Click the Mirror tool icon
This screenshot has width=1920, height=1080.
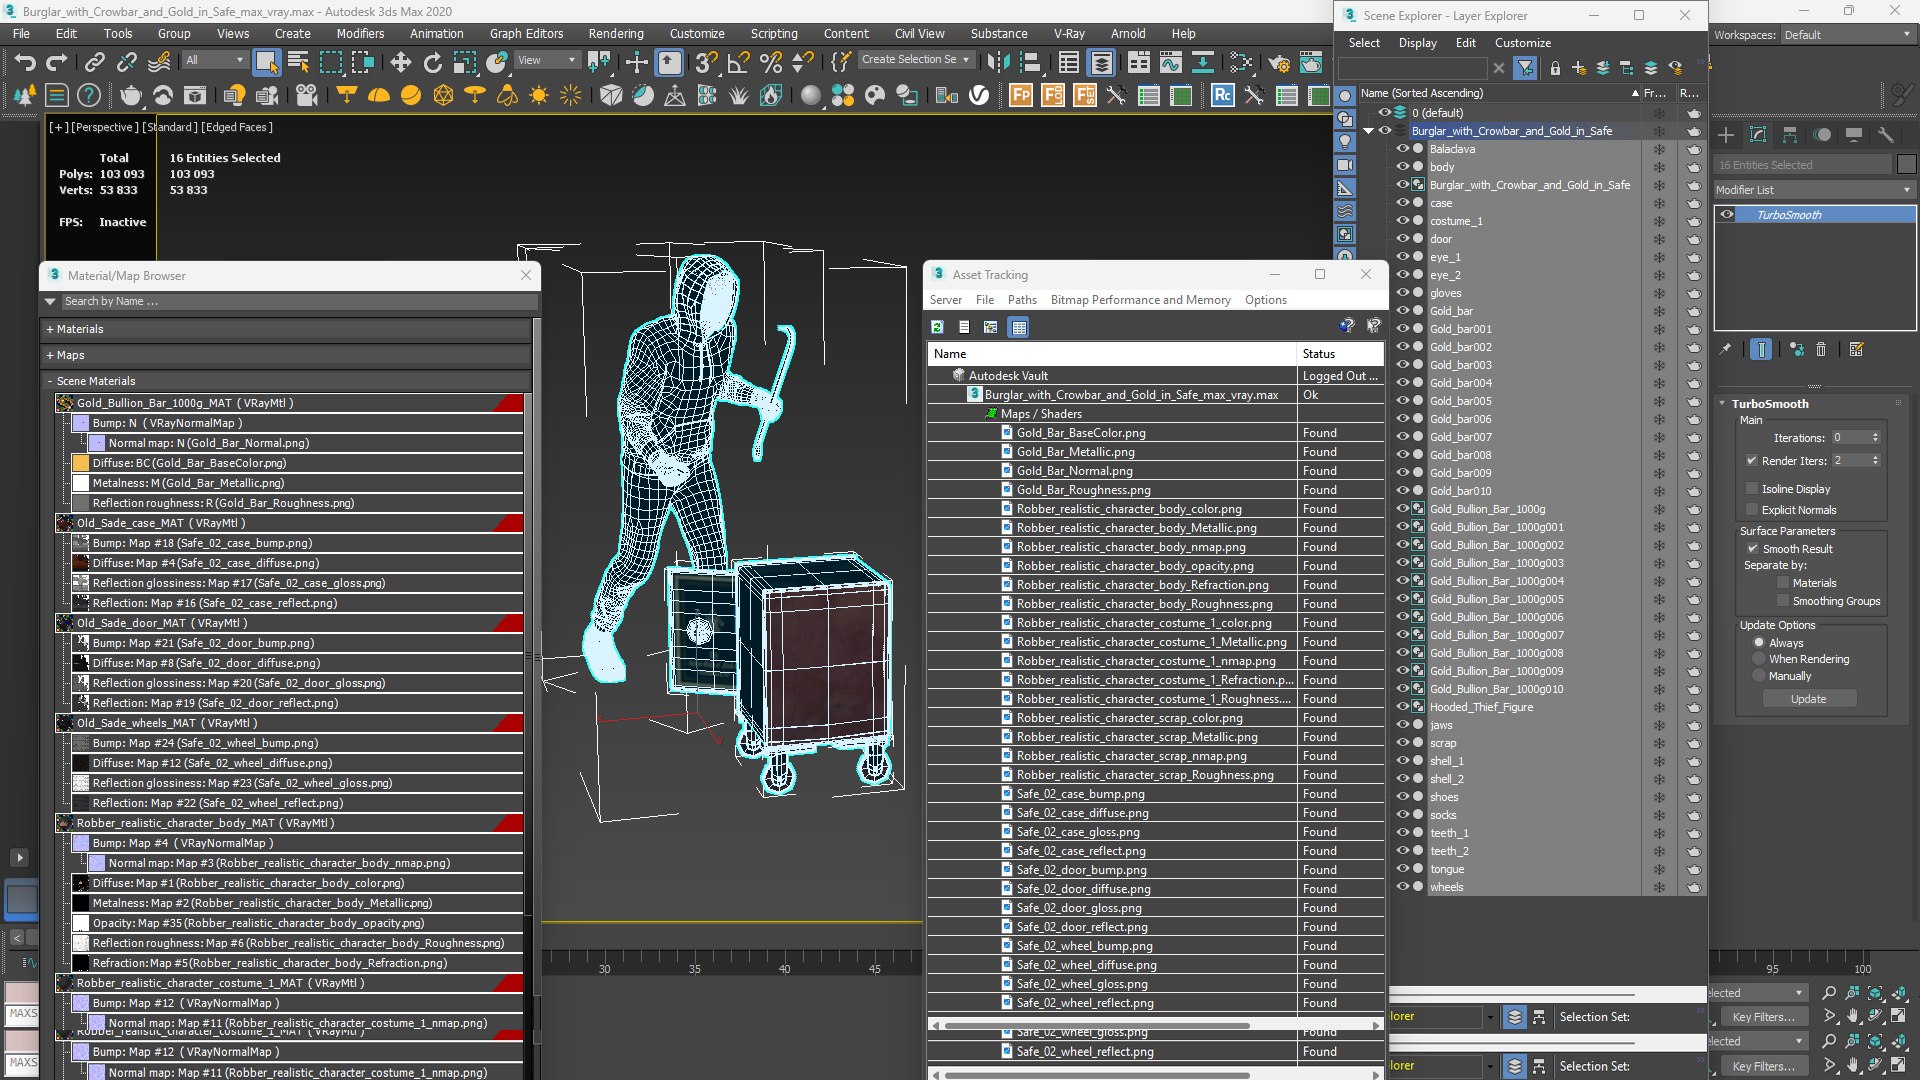click(x=998, y=63)
